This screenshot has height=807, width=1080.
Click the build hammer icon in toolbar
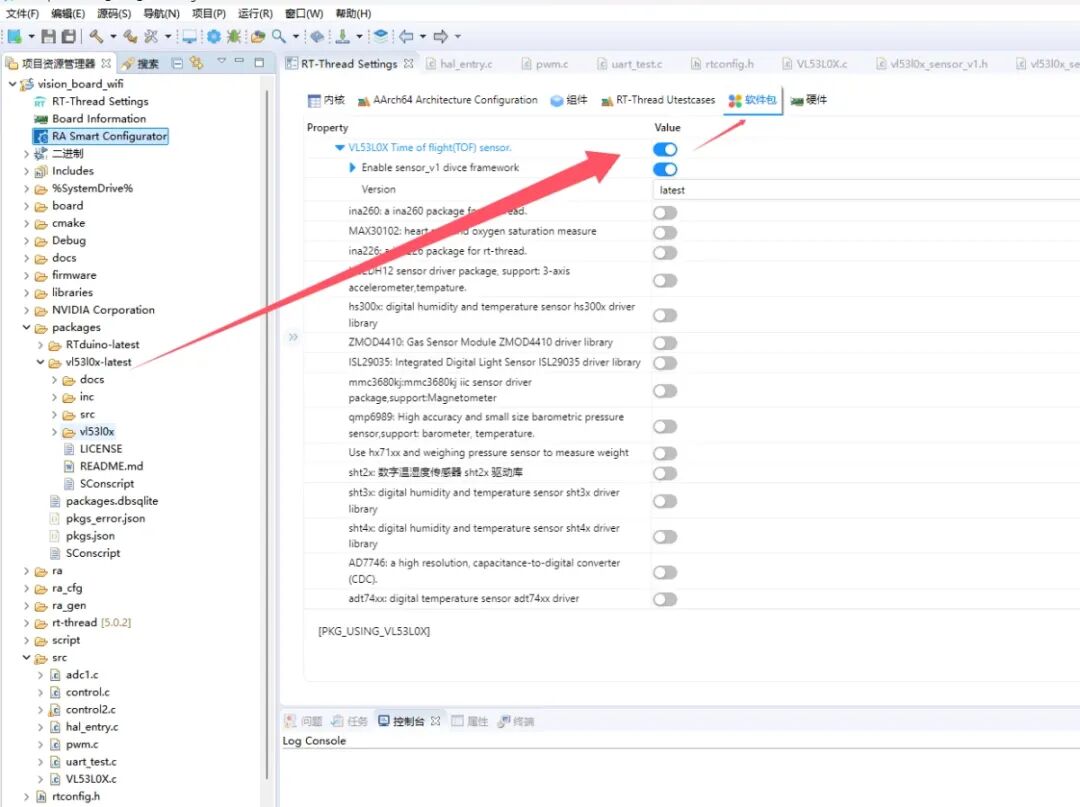[96, 36]
